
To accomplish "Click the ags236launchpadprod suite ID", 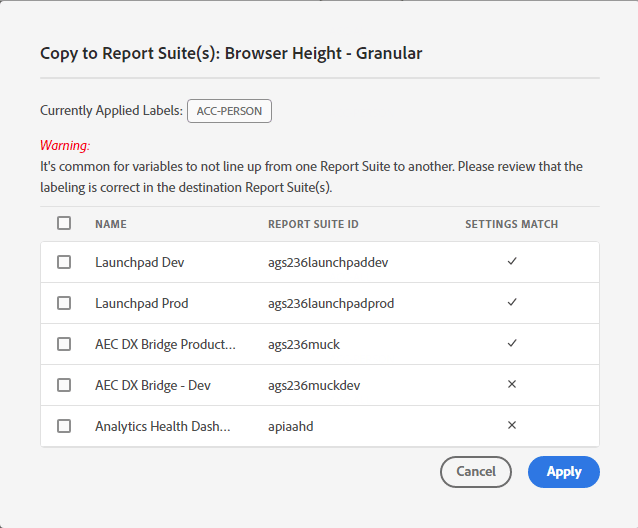I will (331, 304).
